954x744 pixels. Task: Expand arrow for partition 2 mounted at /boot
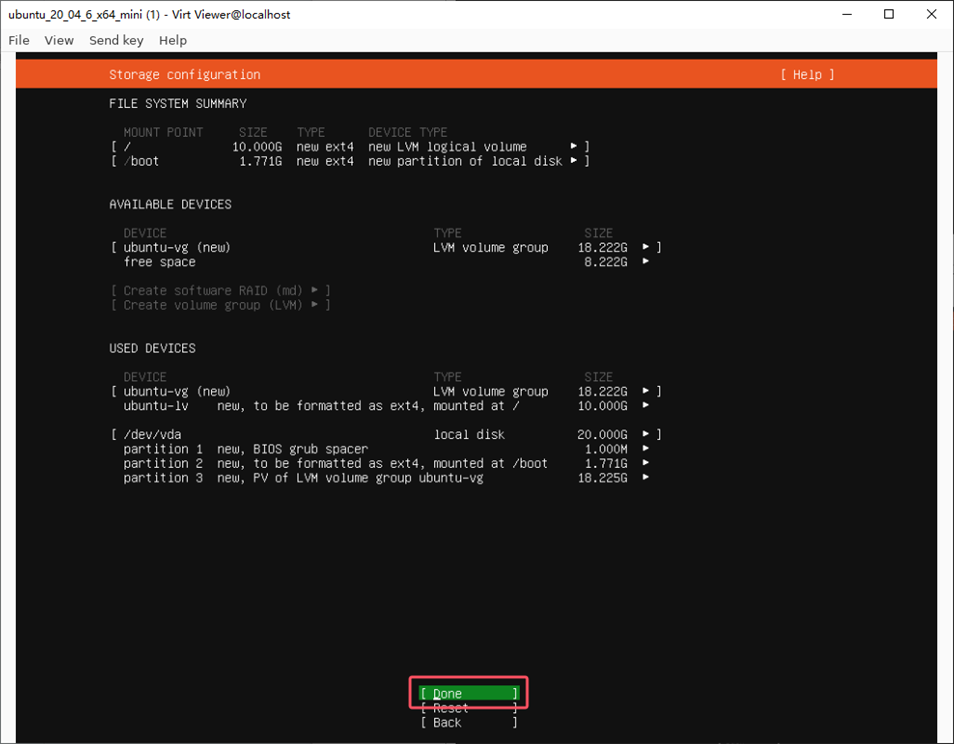pyautogui.click(x=646, y=463)
